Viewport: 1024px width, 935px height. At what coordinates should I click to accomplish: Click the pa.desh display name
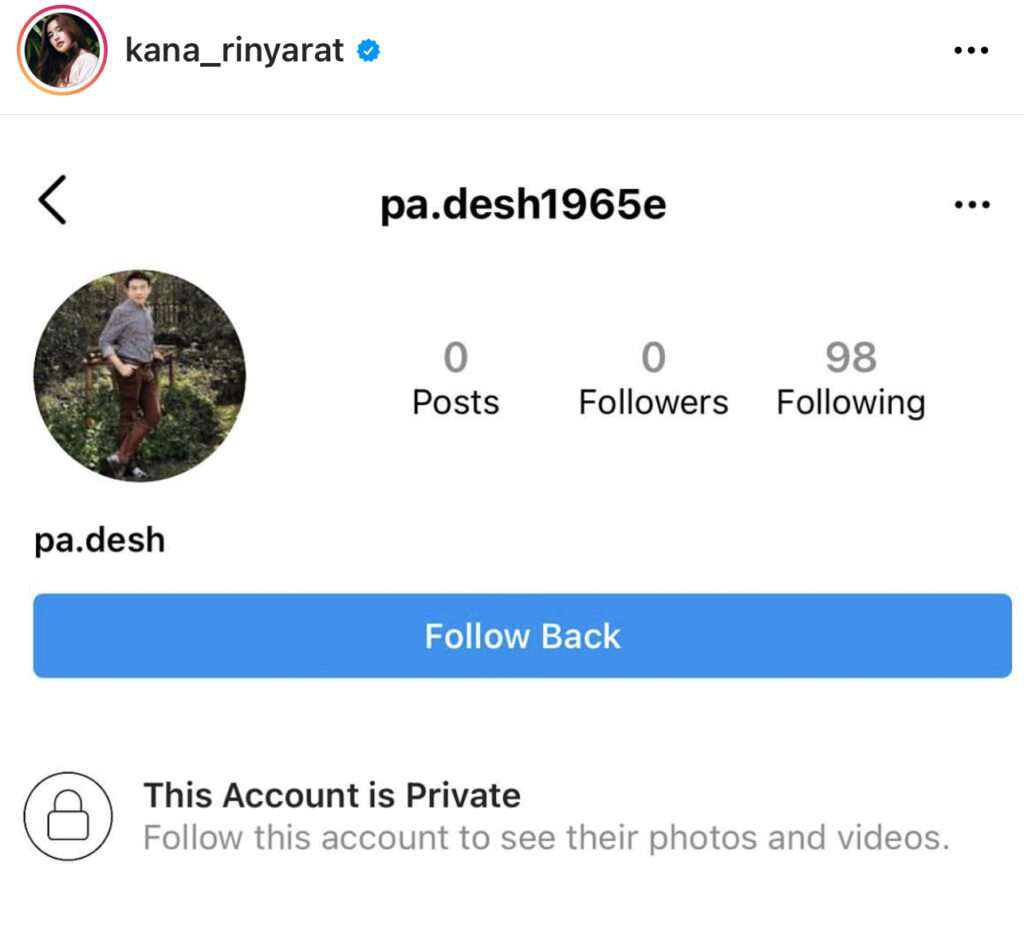pos(99,540)
